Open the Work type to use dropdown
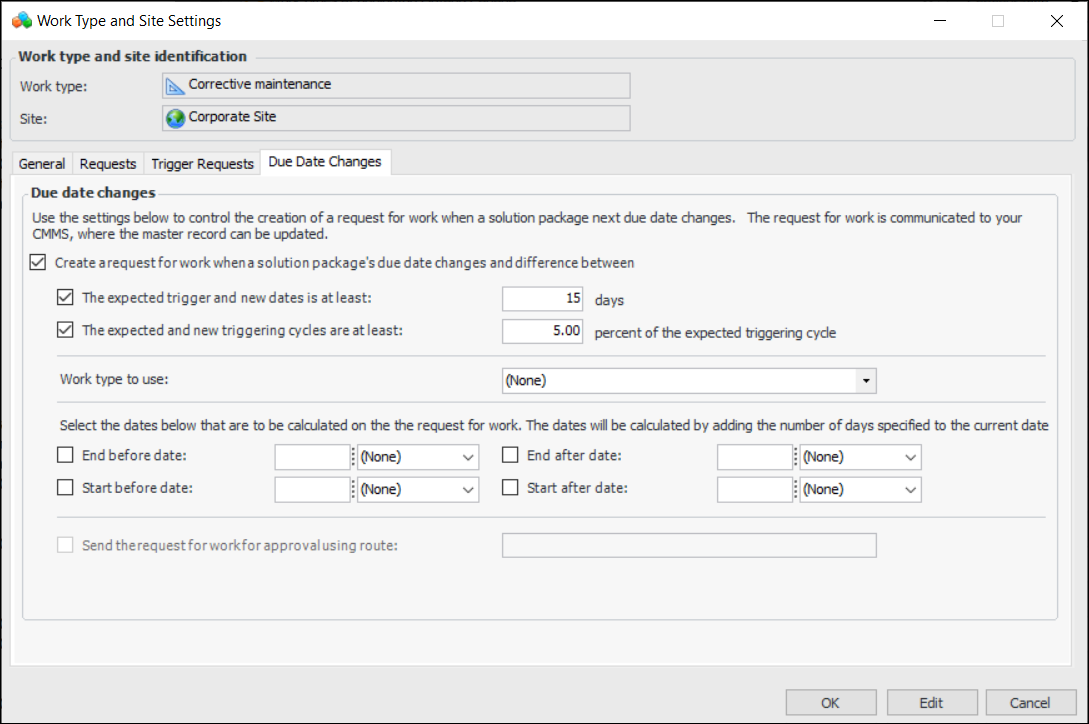The height and width of the screenshot is (724, 1089). coord(867,381)
